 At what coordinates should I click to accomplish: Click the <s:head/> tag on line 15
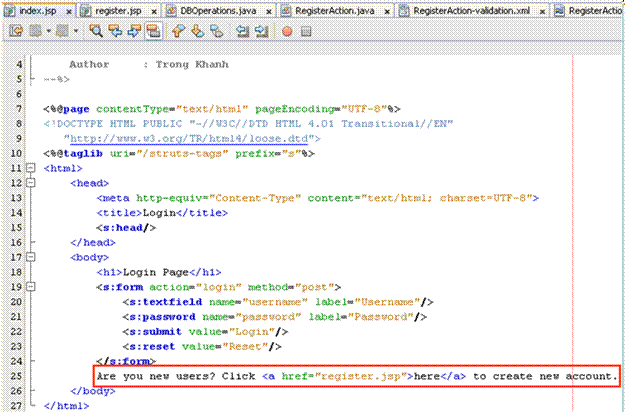pyautogui.click(x=126, y=228)
